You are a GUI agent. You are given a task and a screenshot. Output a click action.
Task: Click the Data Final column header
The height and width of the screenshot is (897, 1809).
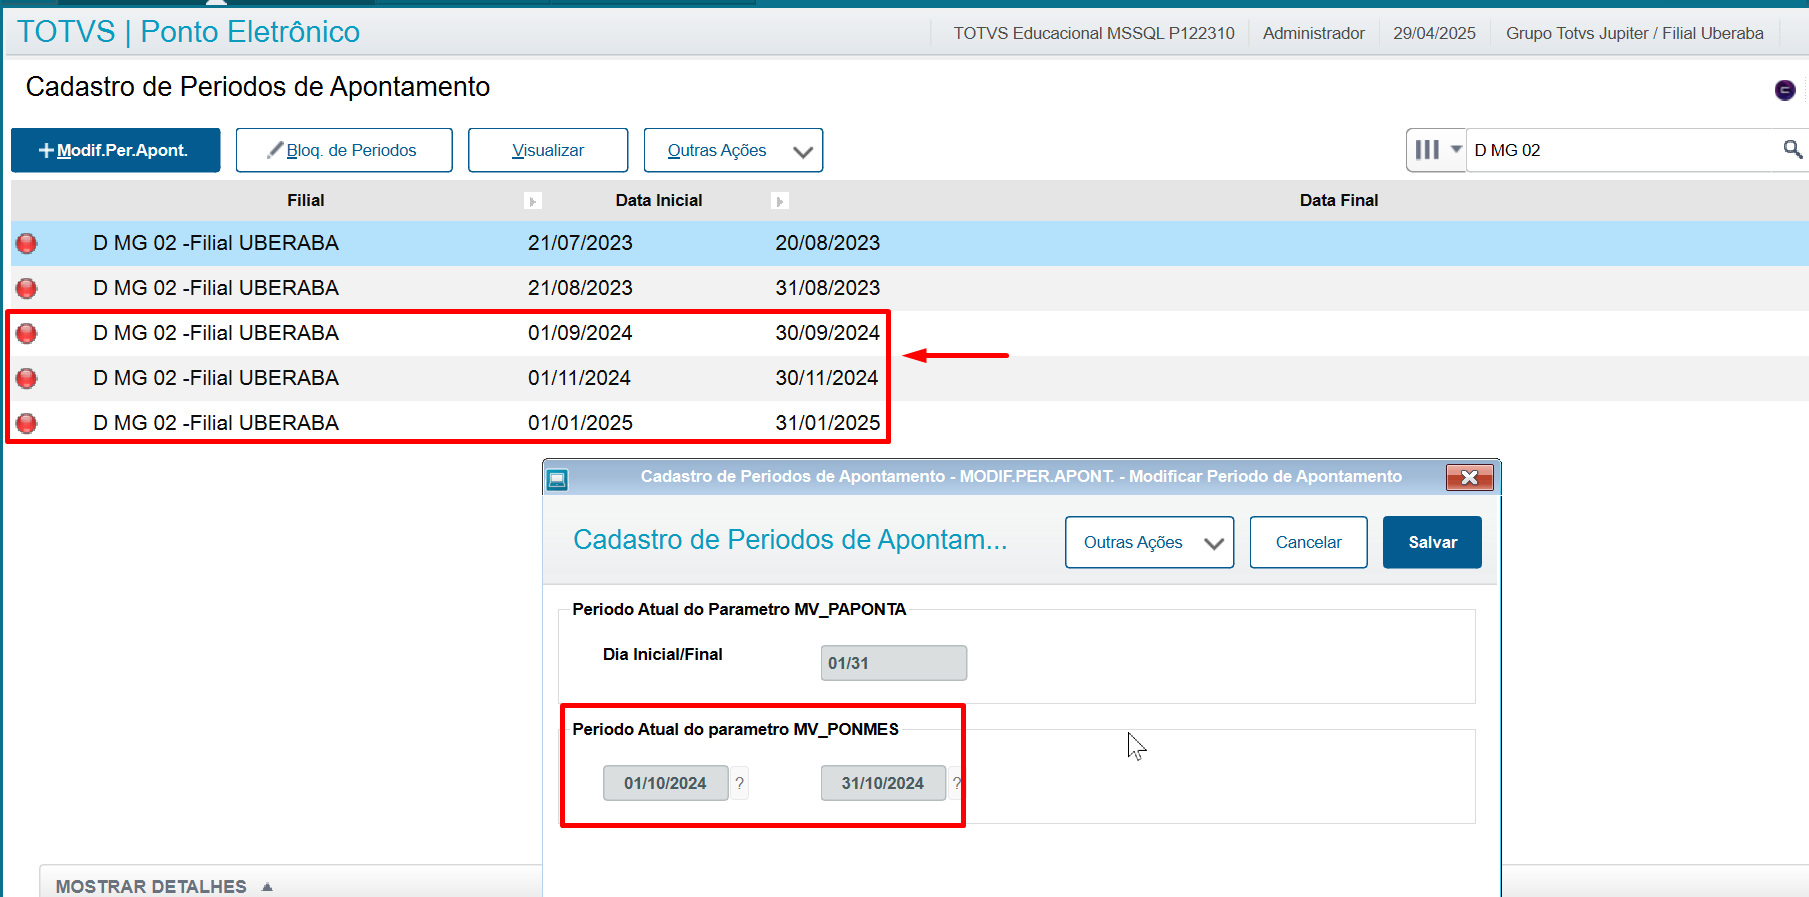[x=1339, y=200]
